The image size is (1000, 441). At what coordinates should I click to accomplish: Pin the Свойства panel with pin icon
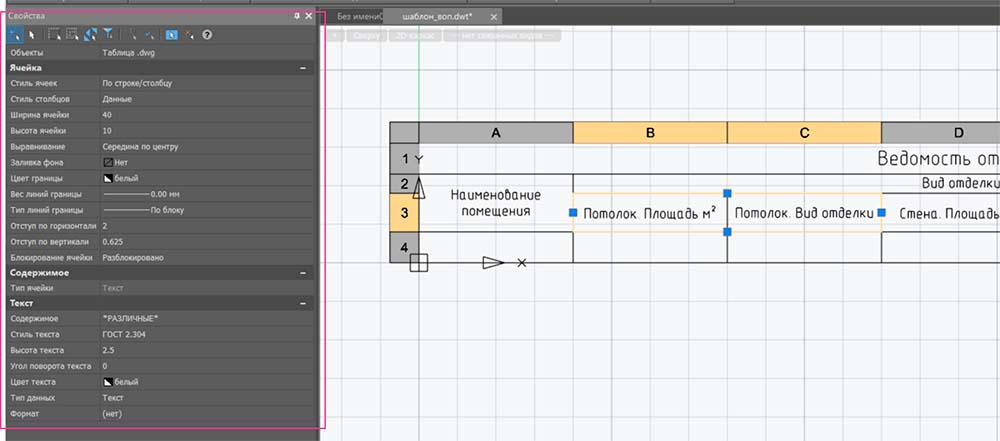pyautogui.click(x=296, y=17)
